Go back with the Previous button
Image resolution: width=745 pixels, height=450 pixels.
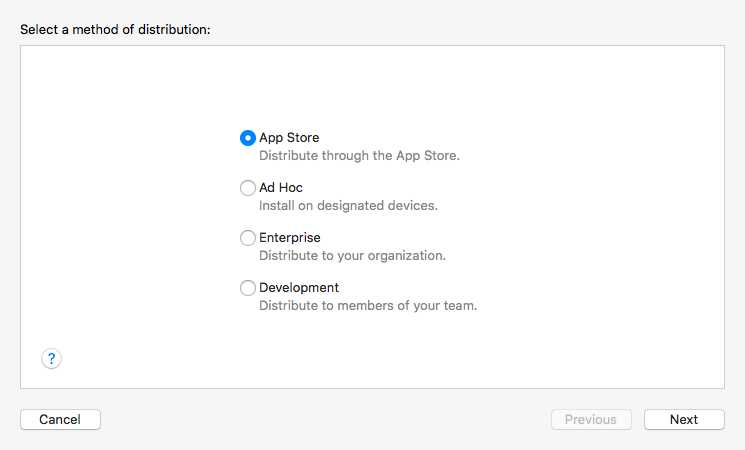coord(591,420)
